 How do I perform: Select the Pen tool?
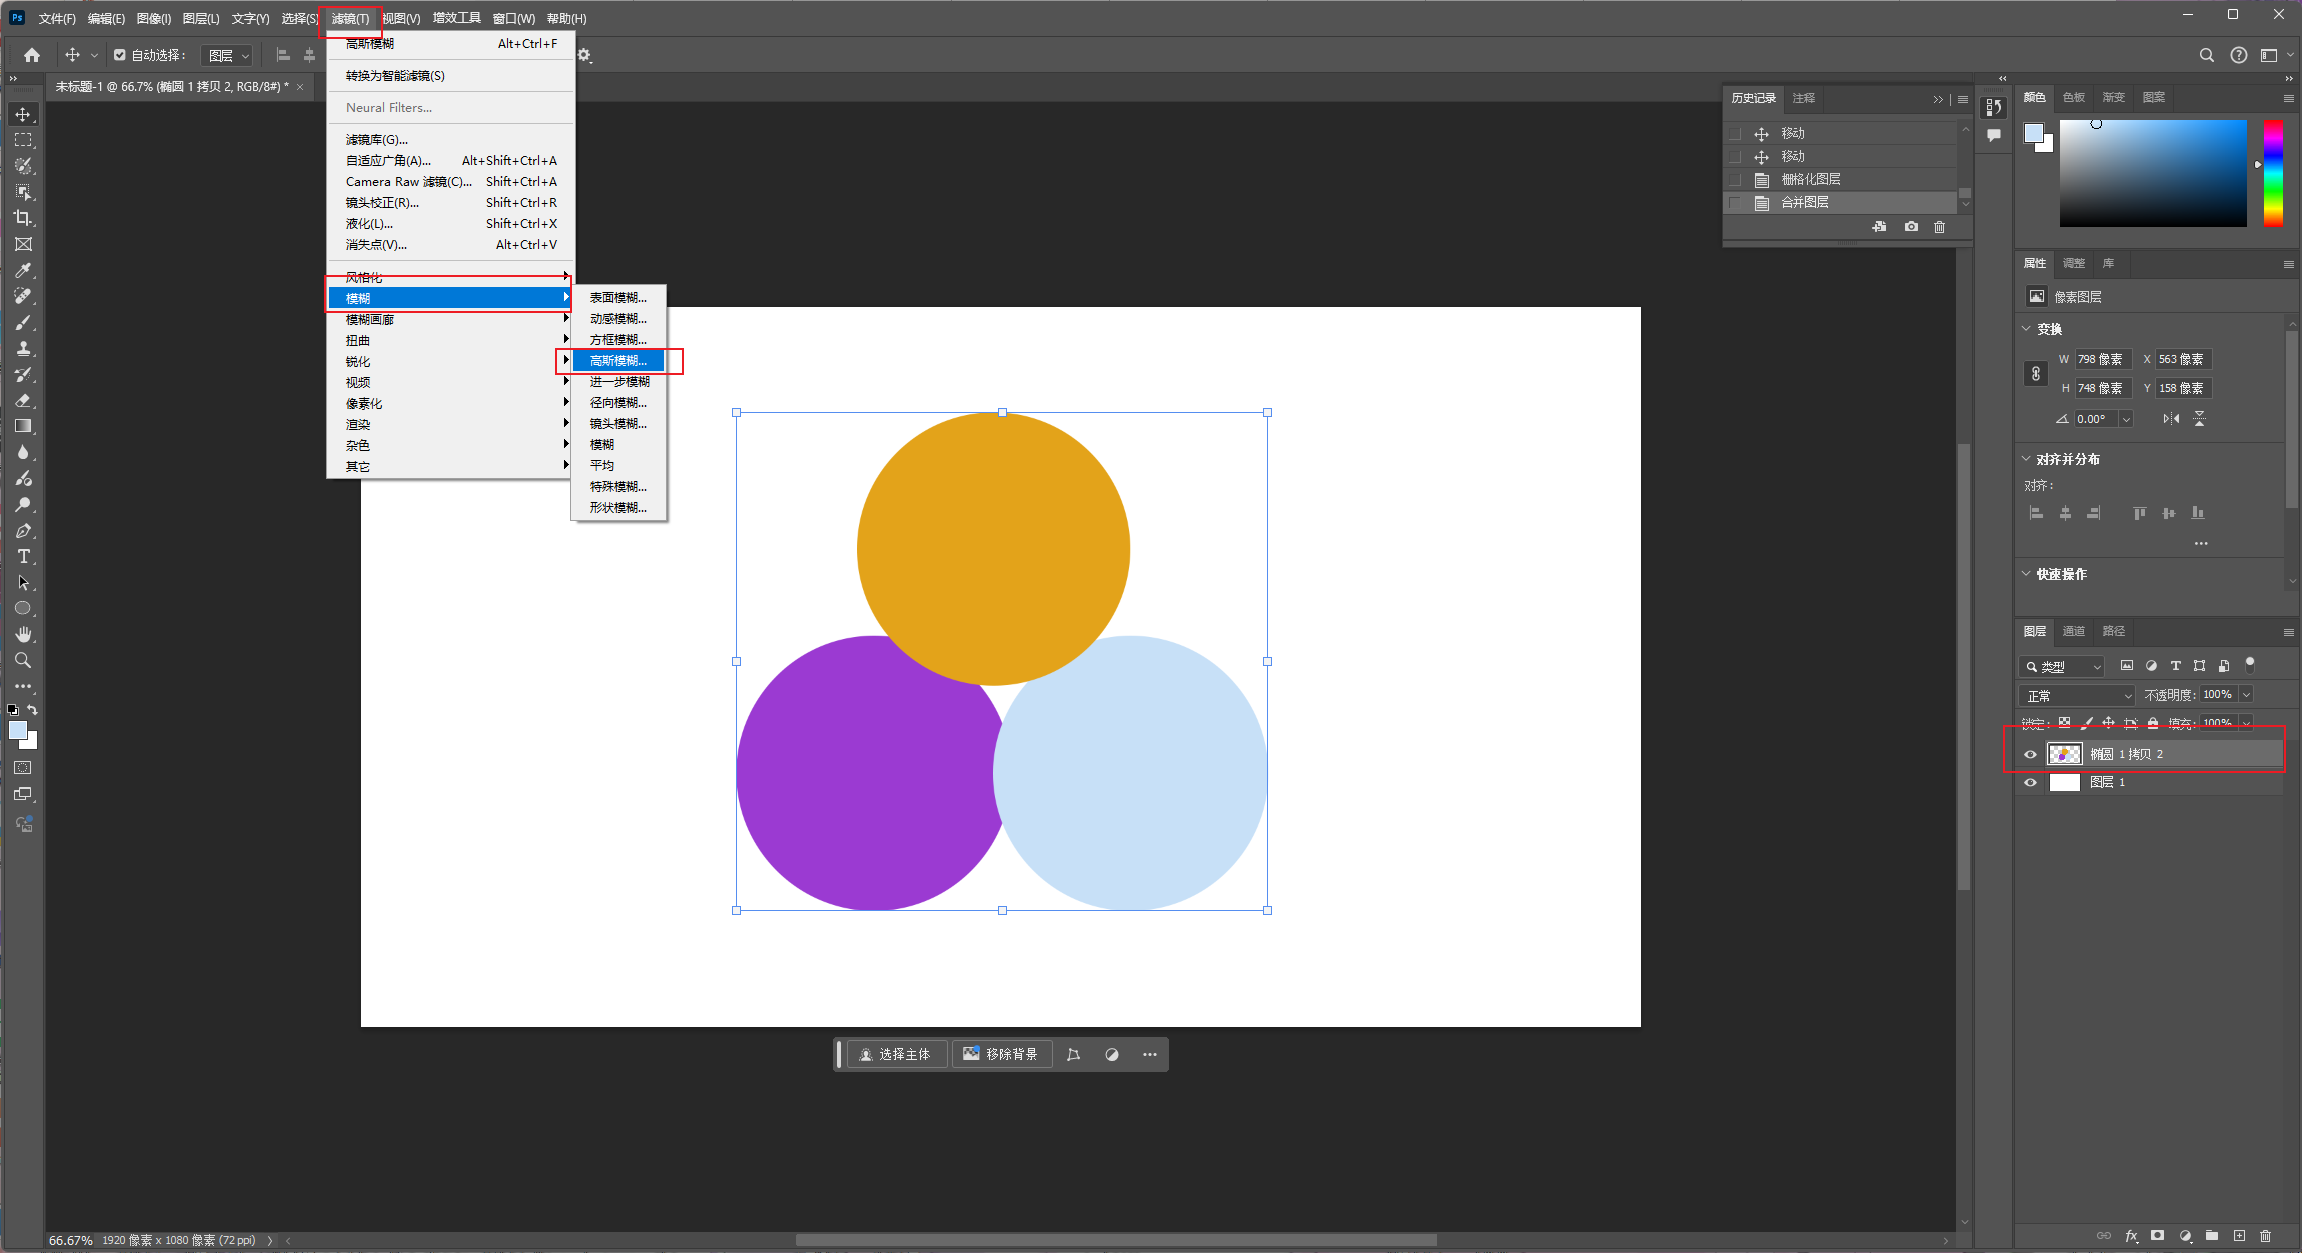point(23,530)
